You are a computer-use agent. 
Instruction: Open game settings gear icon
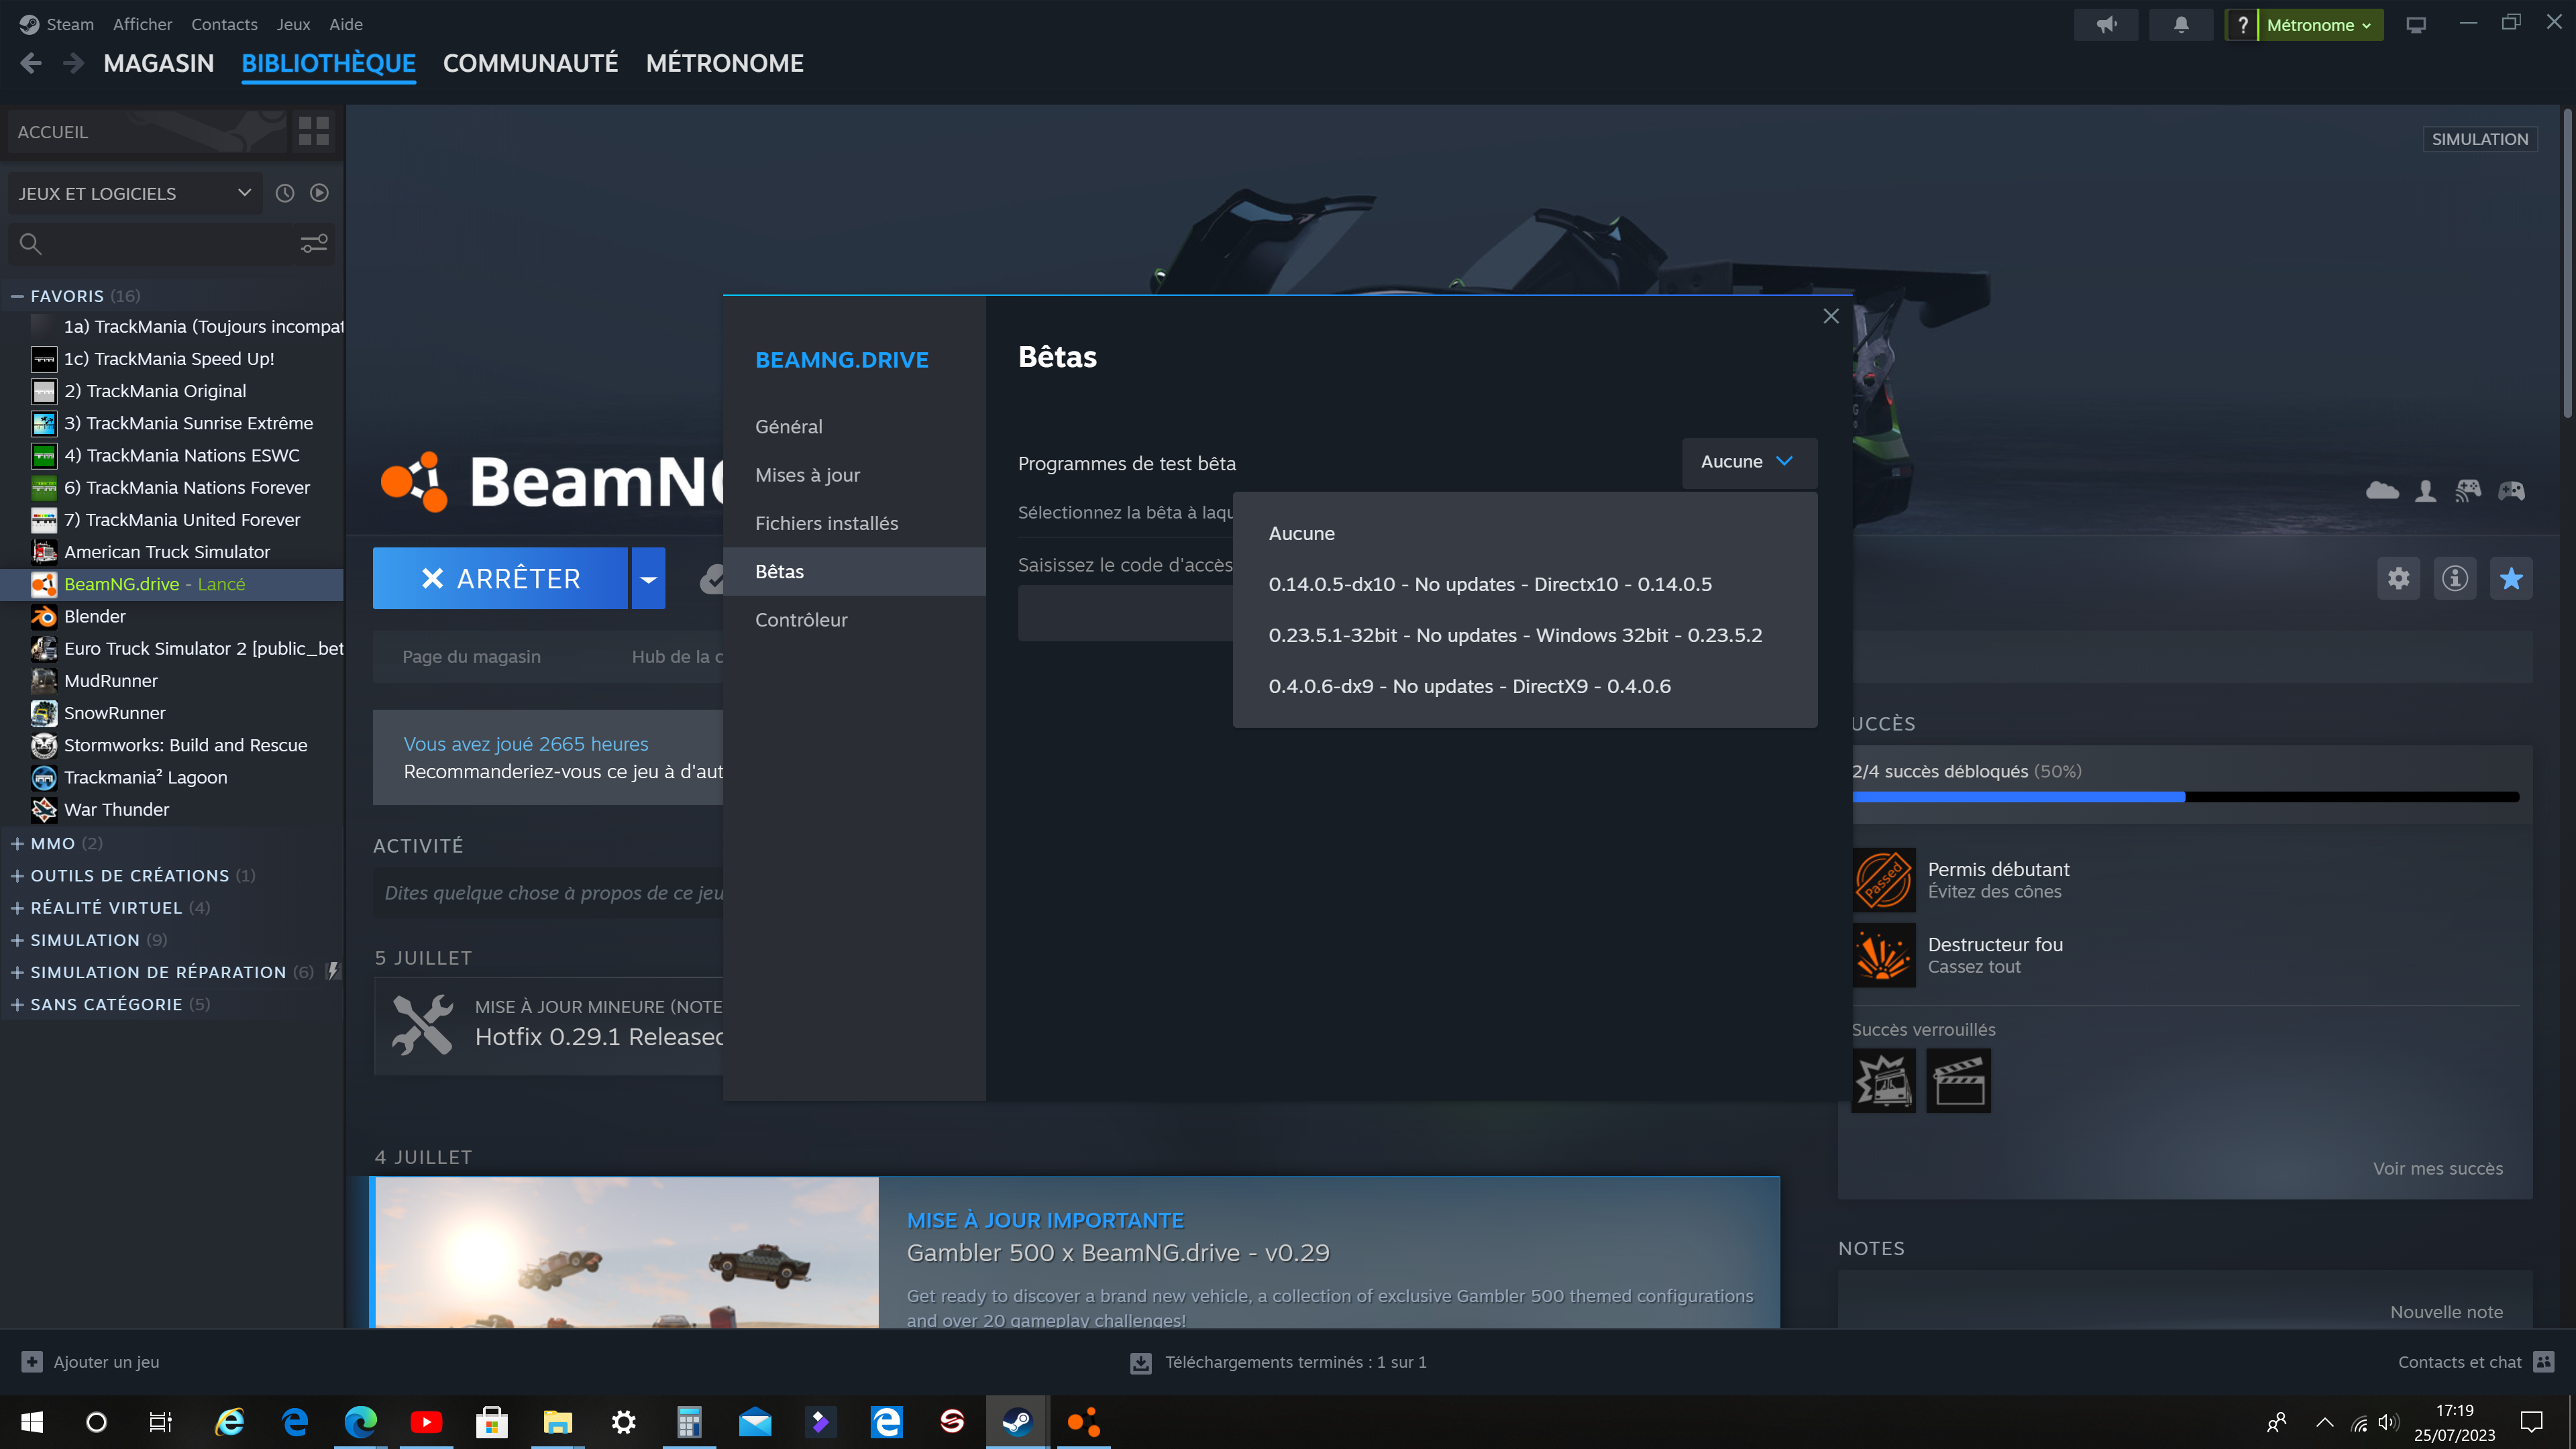click(2398, 578)
